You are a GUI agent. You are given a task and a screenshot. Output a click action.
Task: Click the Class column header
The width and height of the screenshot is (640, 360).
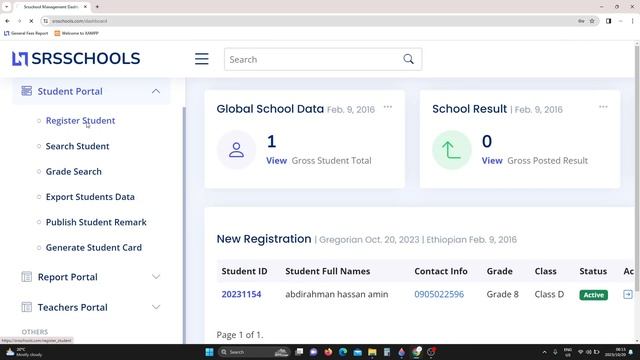(545, 271)
